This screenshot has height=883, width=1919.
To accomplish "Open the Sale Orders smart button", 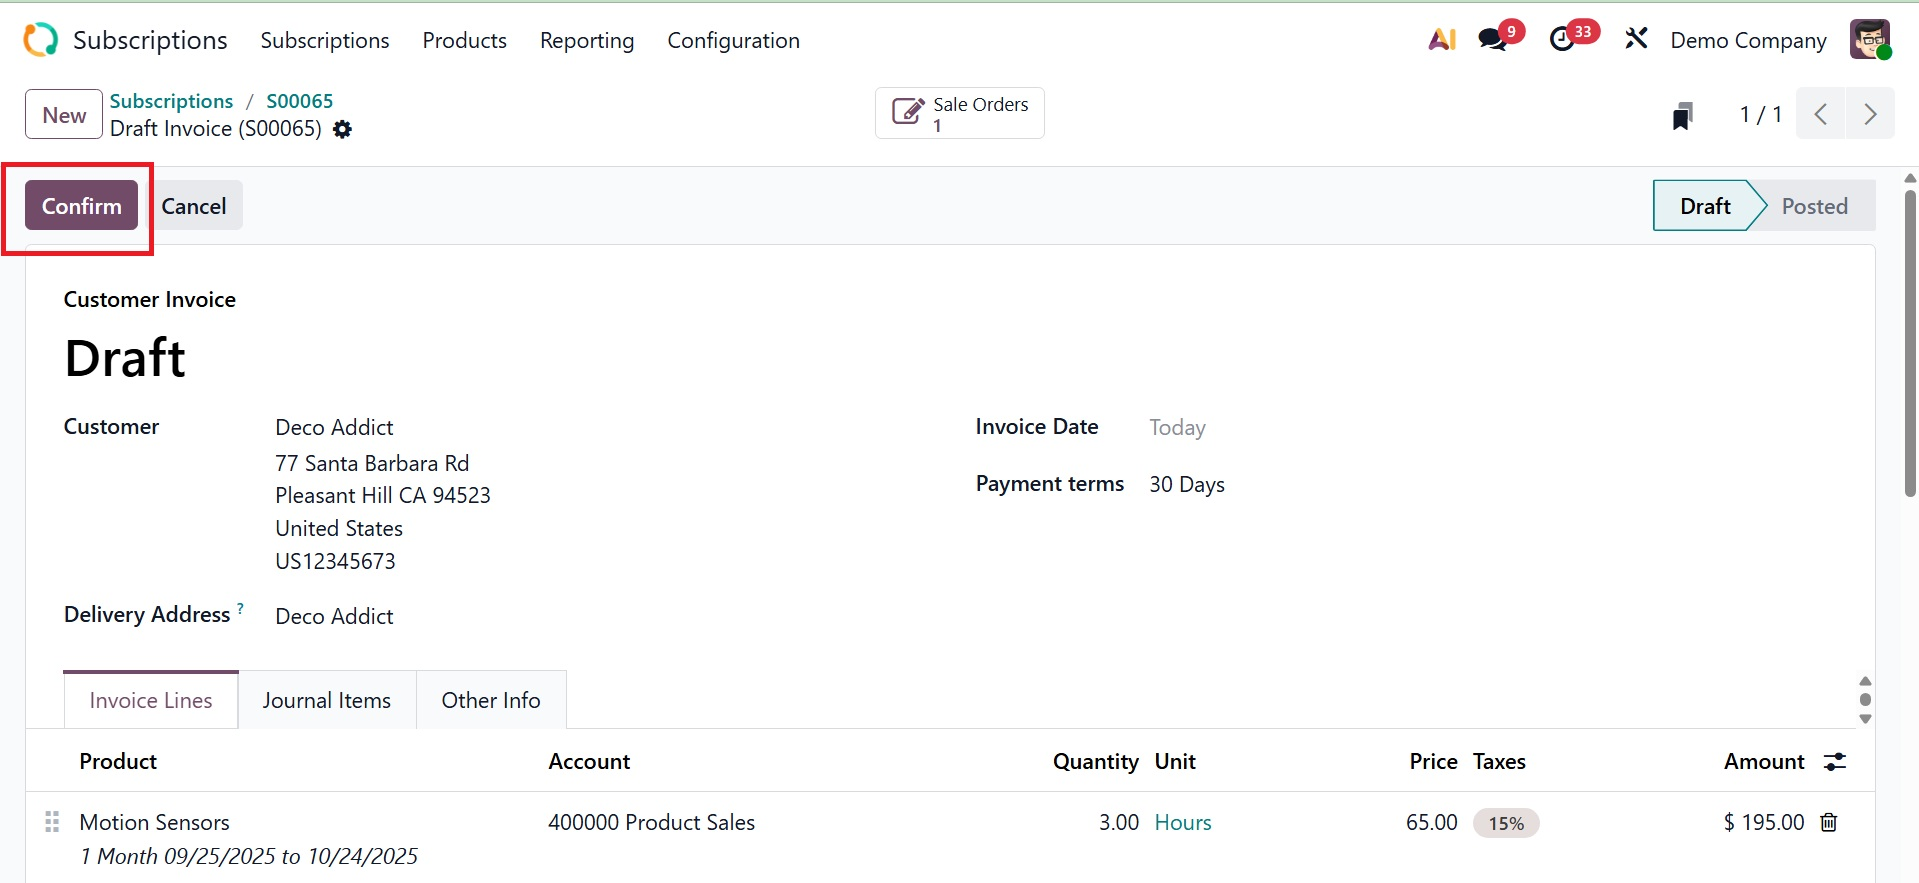I will 959,114.
